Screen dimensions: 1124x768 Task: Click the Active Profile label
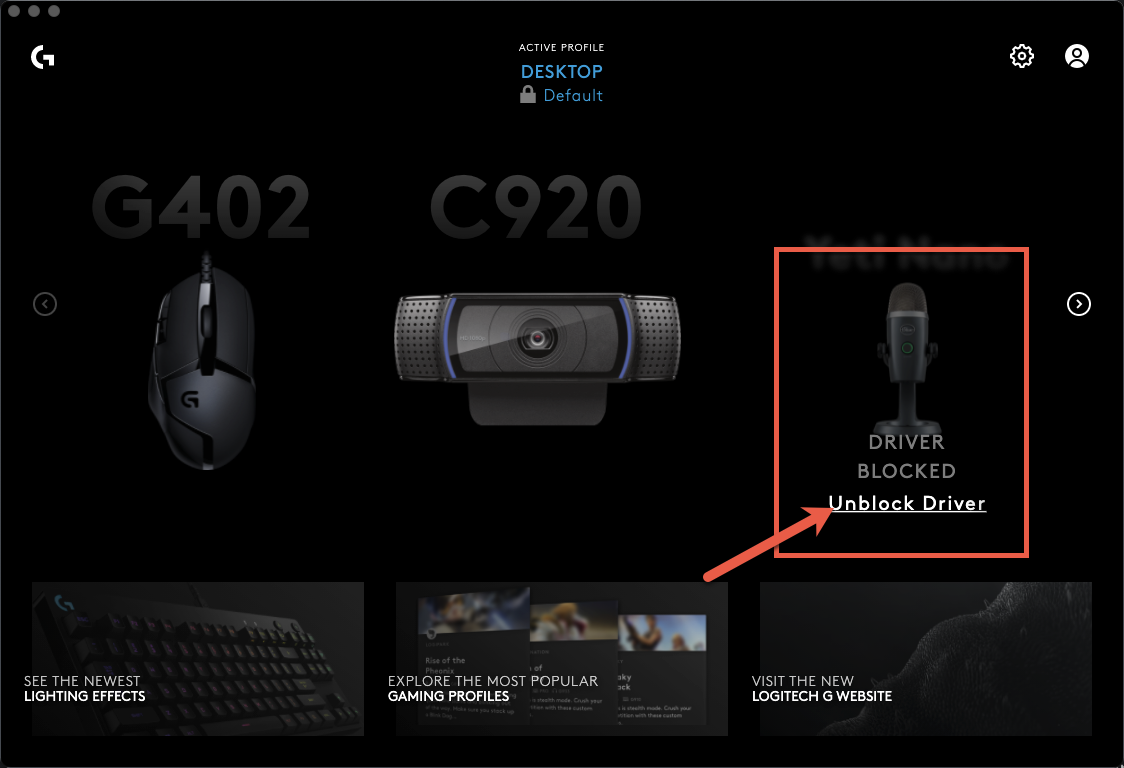click(x=561, y=47)
